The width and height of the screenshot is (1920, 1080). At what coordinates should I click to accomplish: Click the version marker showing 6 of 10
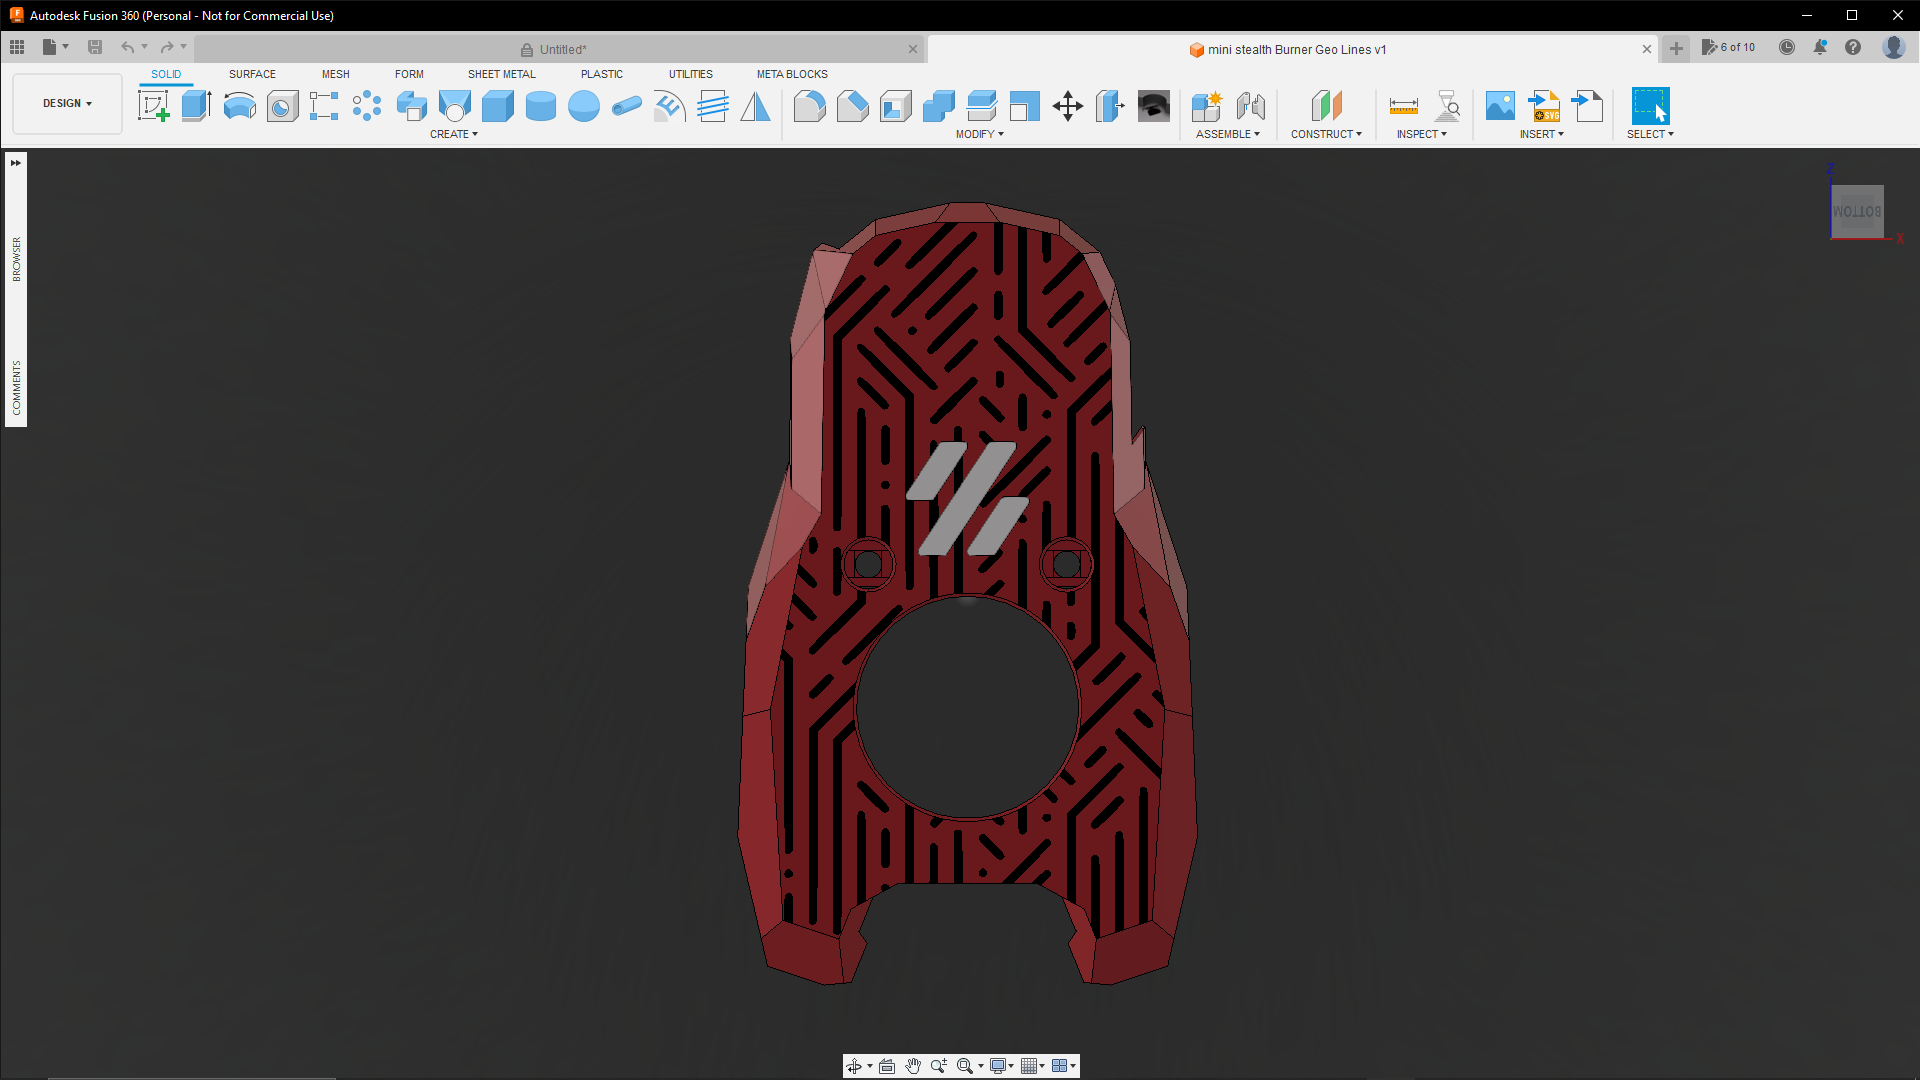[x=1729, y=47]
